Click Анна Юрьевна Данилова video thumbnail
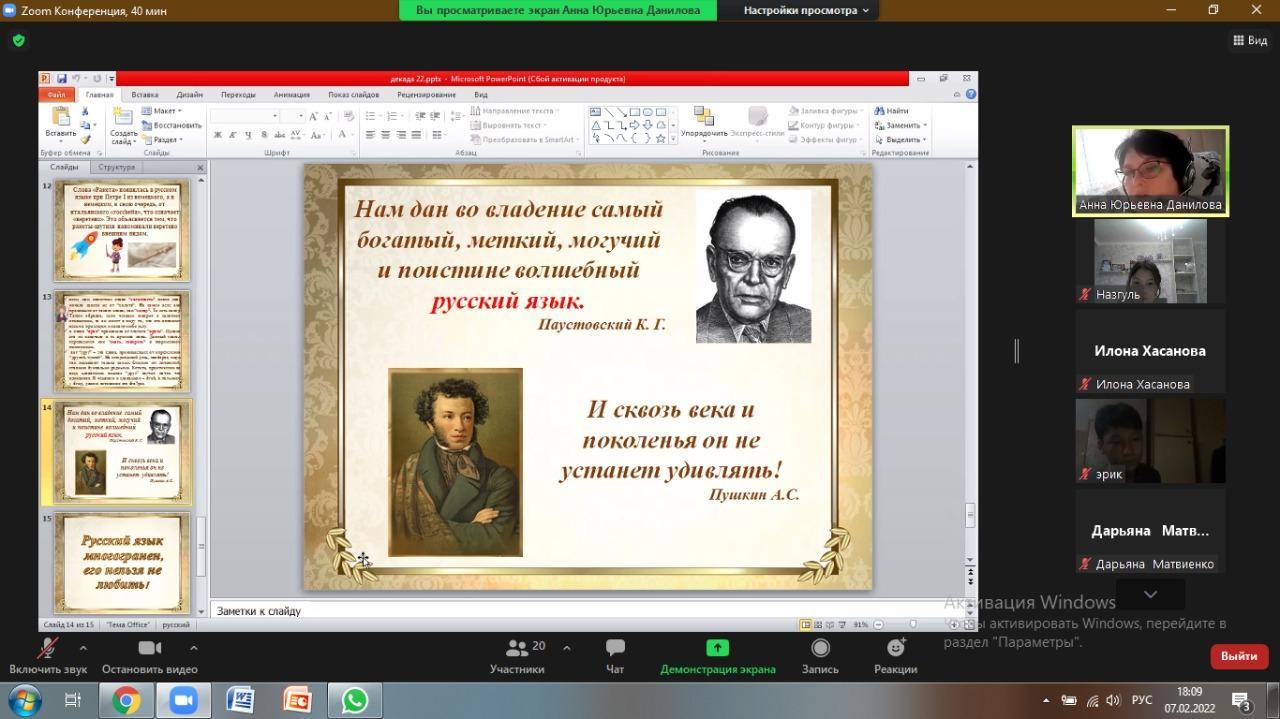The width and height of the screenshot is (1280, 719). pyautogui.click(x=1150, y=171)
